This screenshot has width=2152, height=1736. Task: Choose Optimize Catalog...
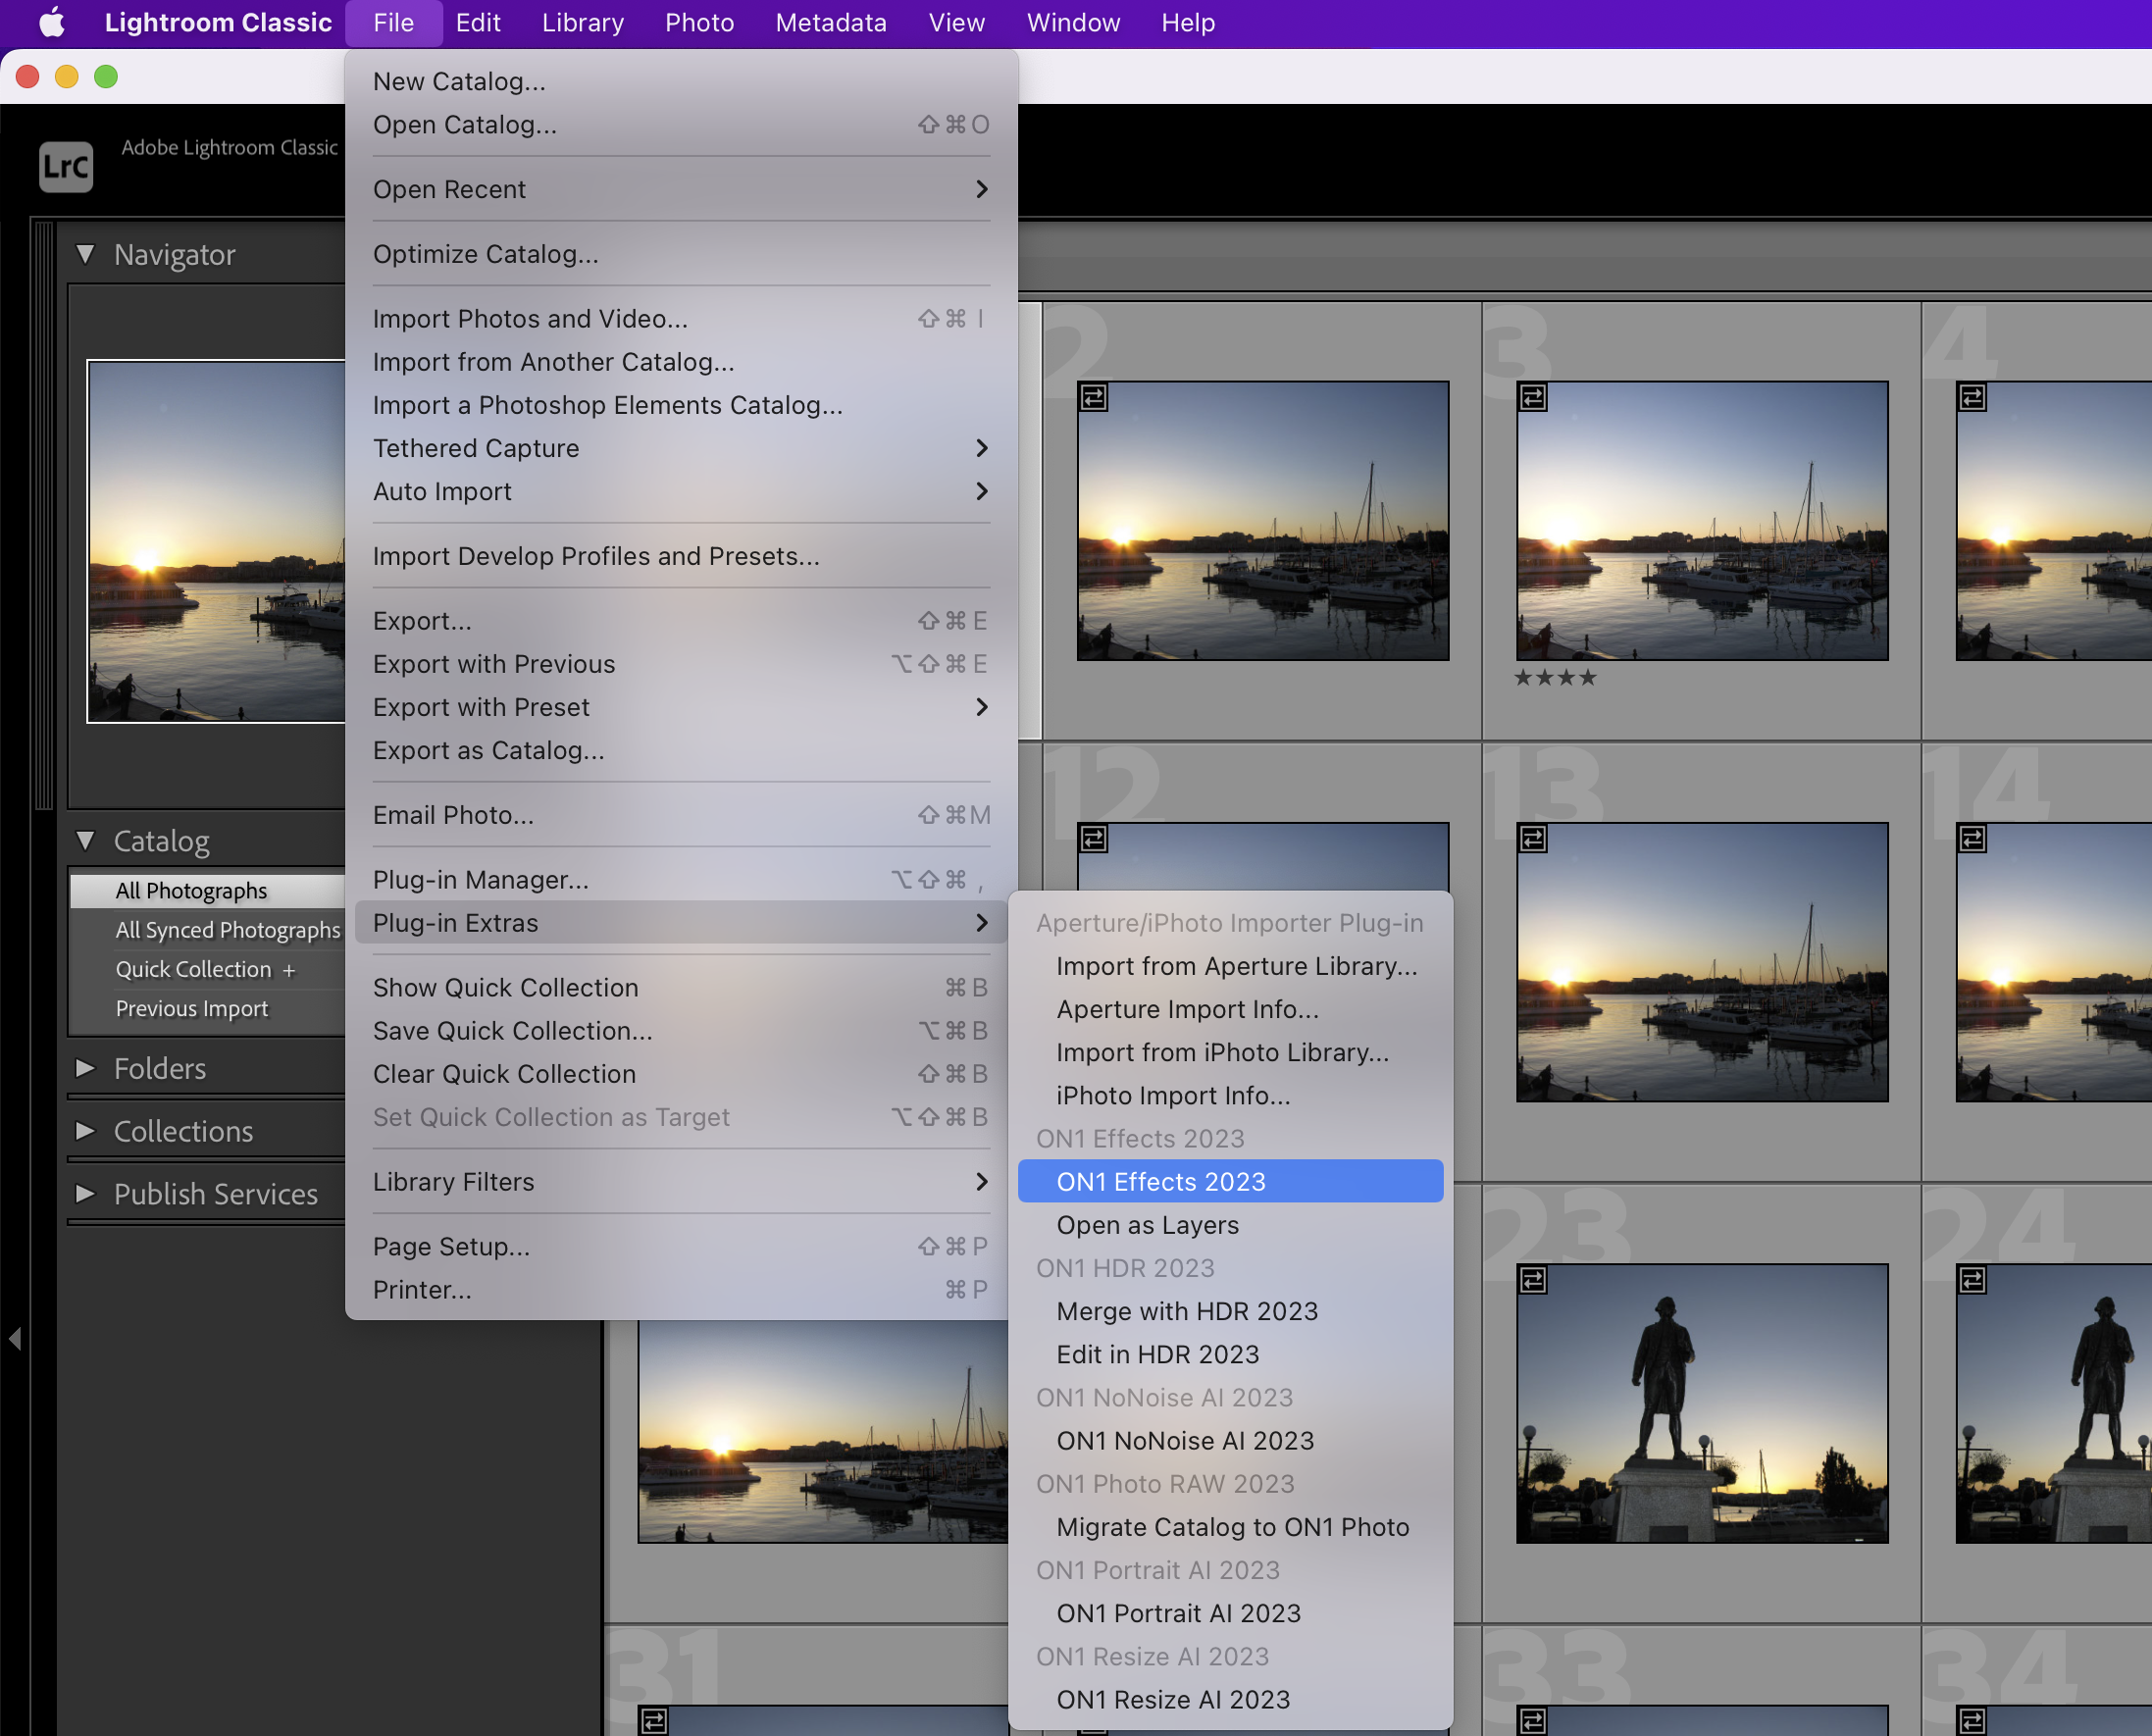[x=681, y=254]
